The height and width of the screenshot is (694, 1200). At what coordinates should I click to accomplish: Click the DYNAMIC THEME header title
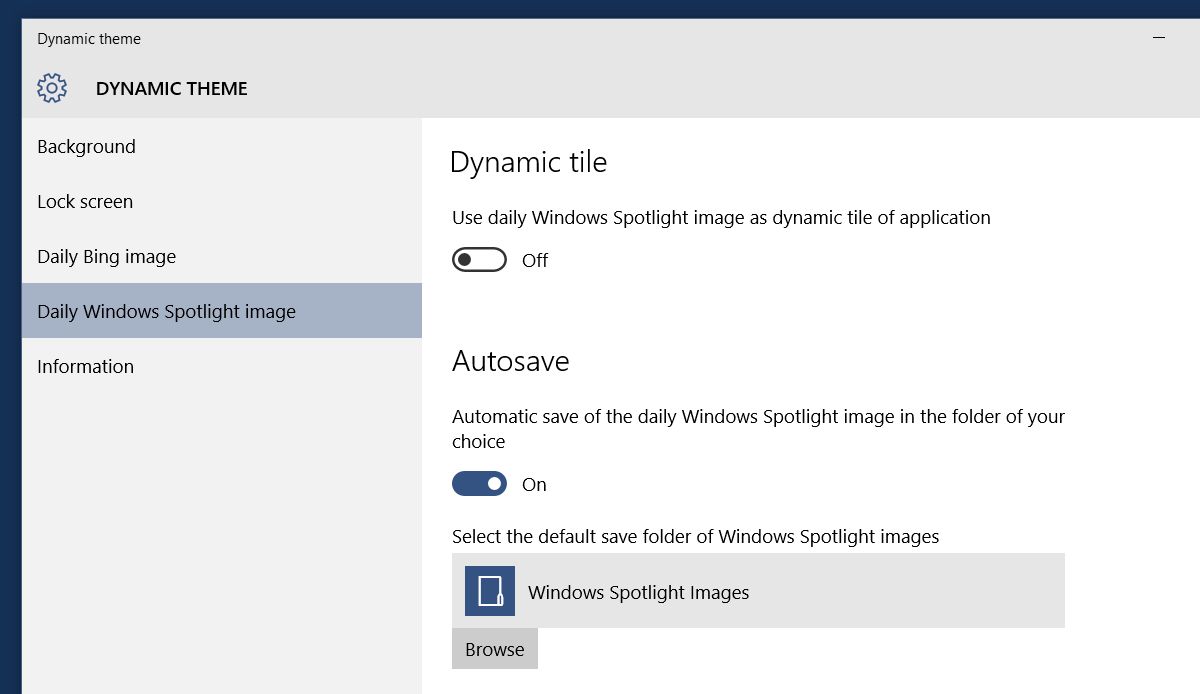coord(172,88)
